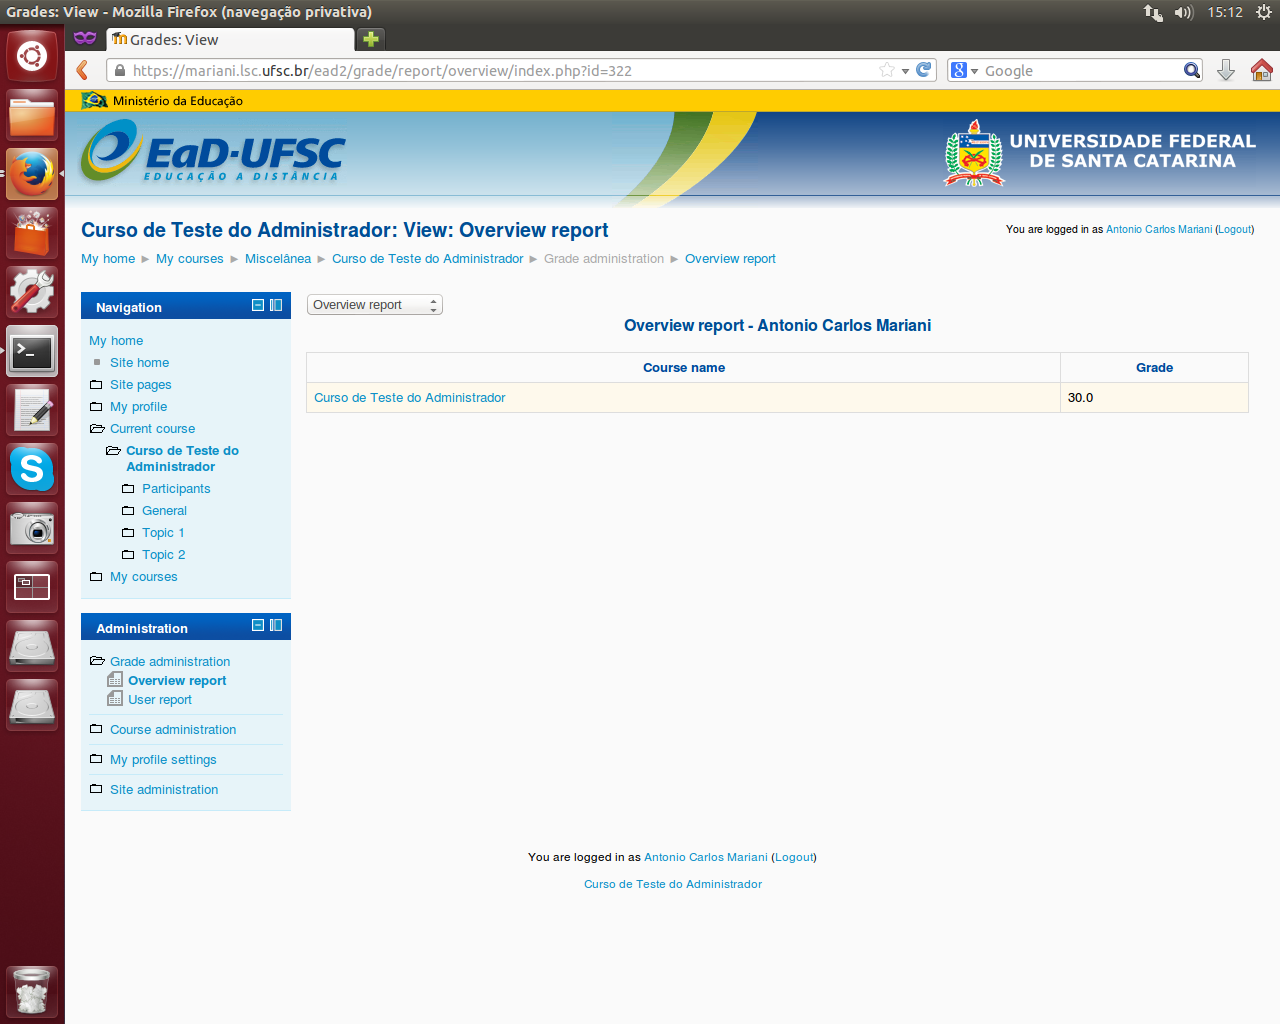Expand the Participants folder
This screenshot has height=1024, width=1280.
click(128, 488)
